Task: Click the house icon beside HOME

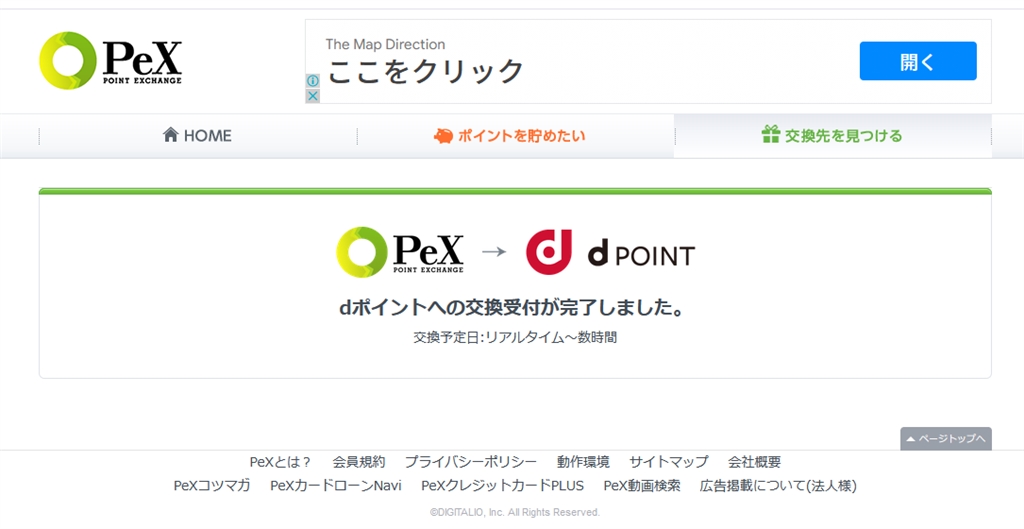Action: (170, 135)
